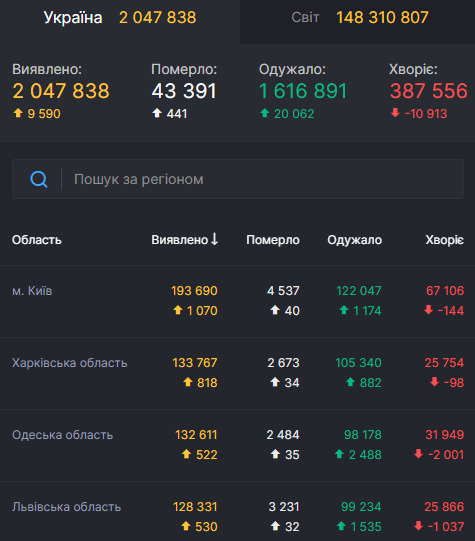Sort table by Померло column header

[x=273, y=240]
